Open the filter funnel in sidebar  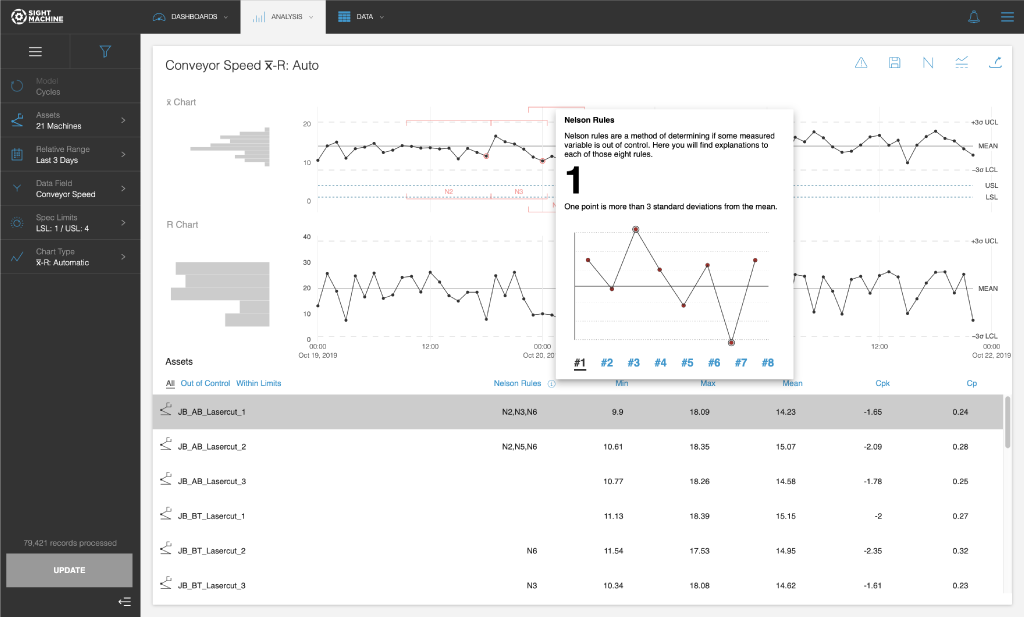tap(104, 51)
